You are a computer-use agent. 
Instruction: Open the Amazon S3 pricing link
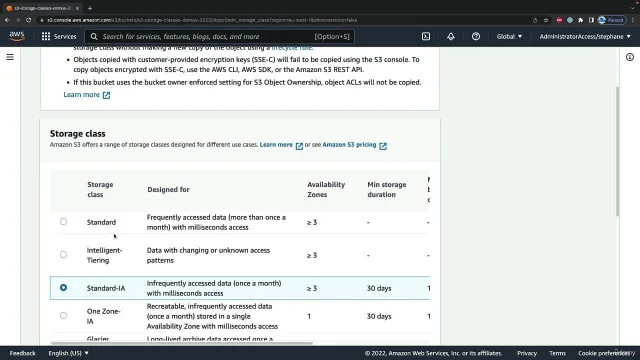(349, 144)
